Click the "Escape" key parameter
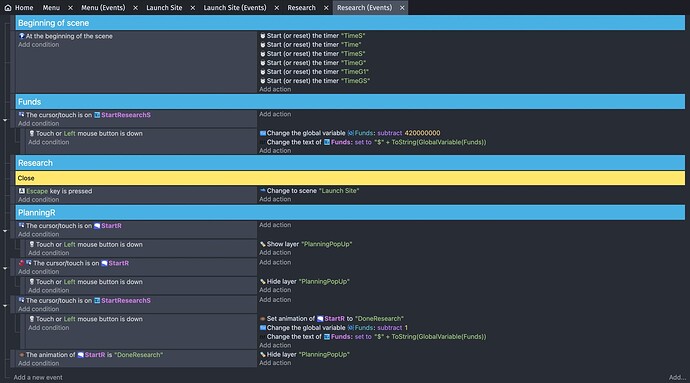The width and height of the screenshot is (690, 383). (37, 191)
